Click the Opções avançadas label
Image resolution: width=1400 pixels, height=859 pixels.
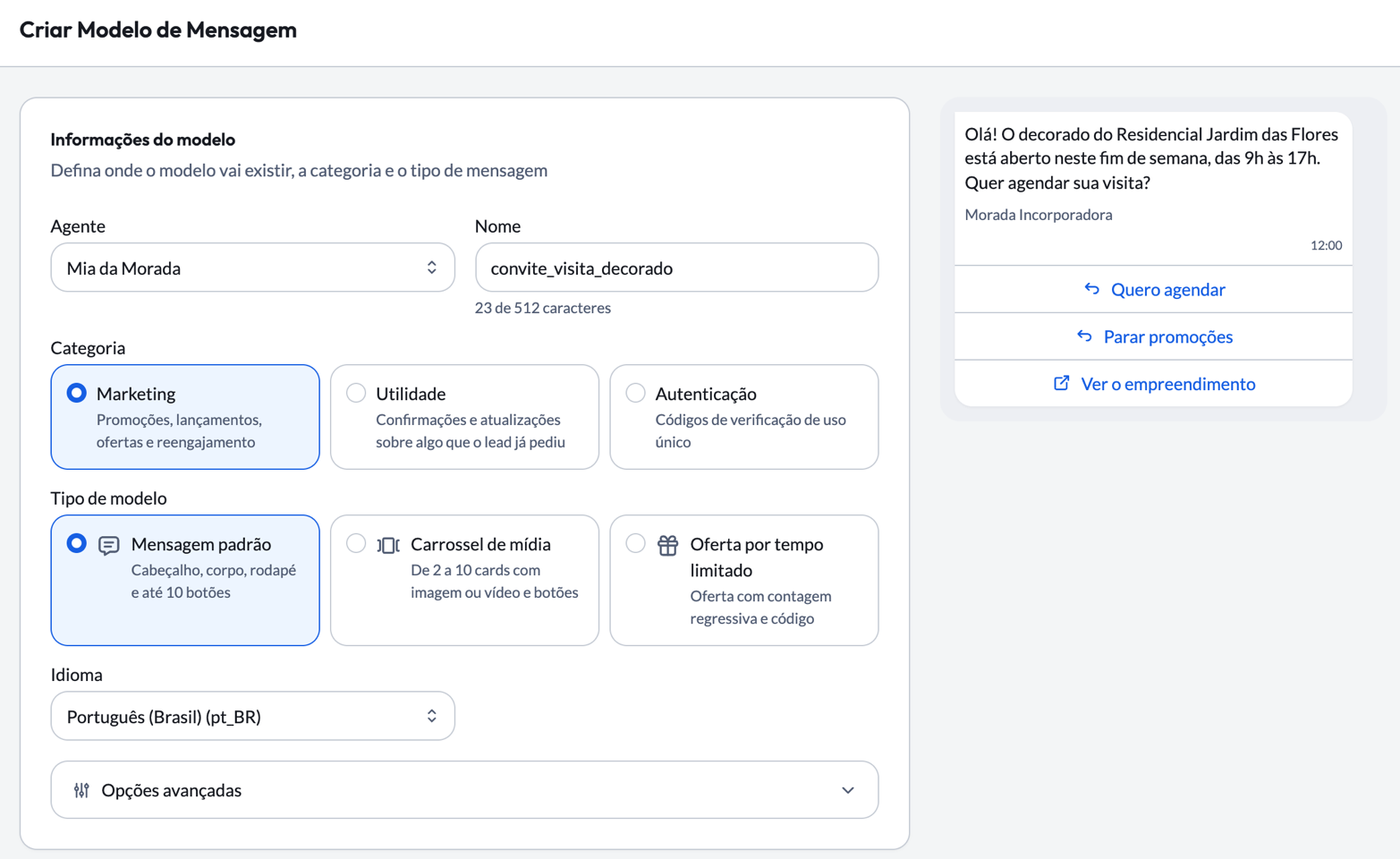[x=172, y=790]
